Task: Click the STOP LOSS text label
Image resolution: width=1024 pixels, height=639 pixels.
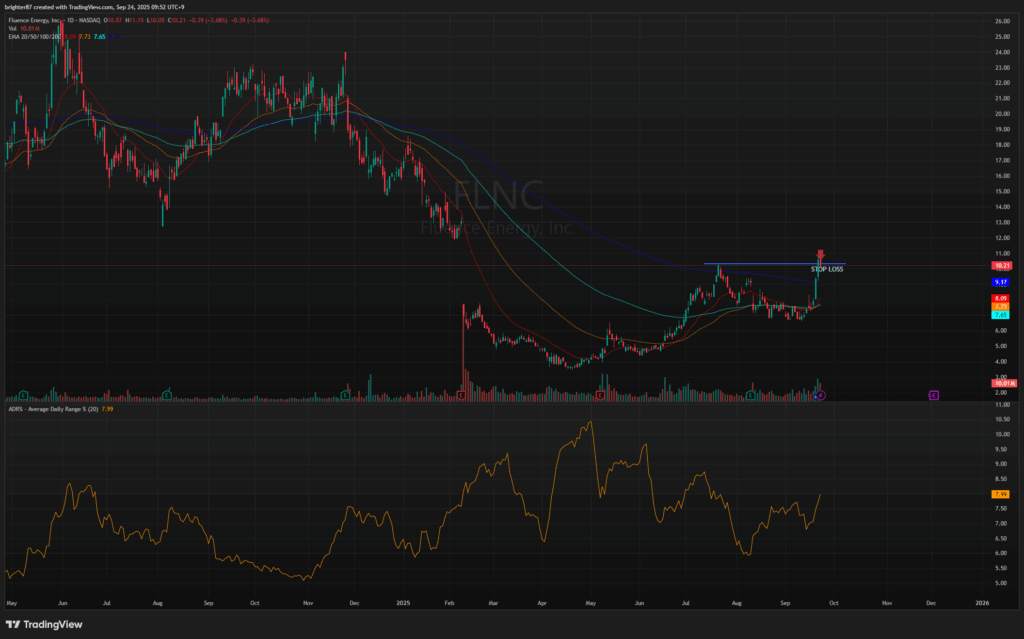Action: coord(827,269)
